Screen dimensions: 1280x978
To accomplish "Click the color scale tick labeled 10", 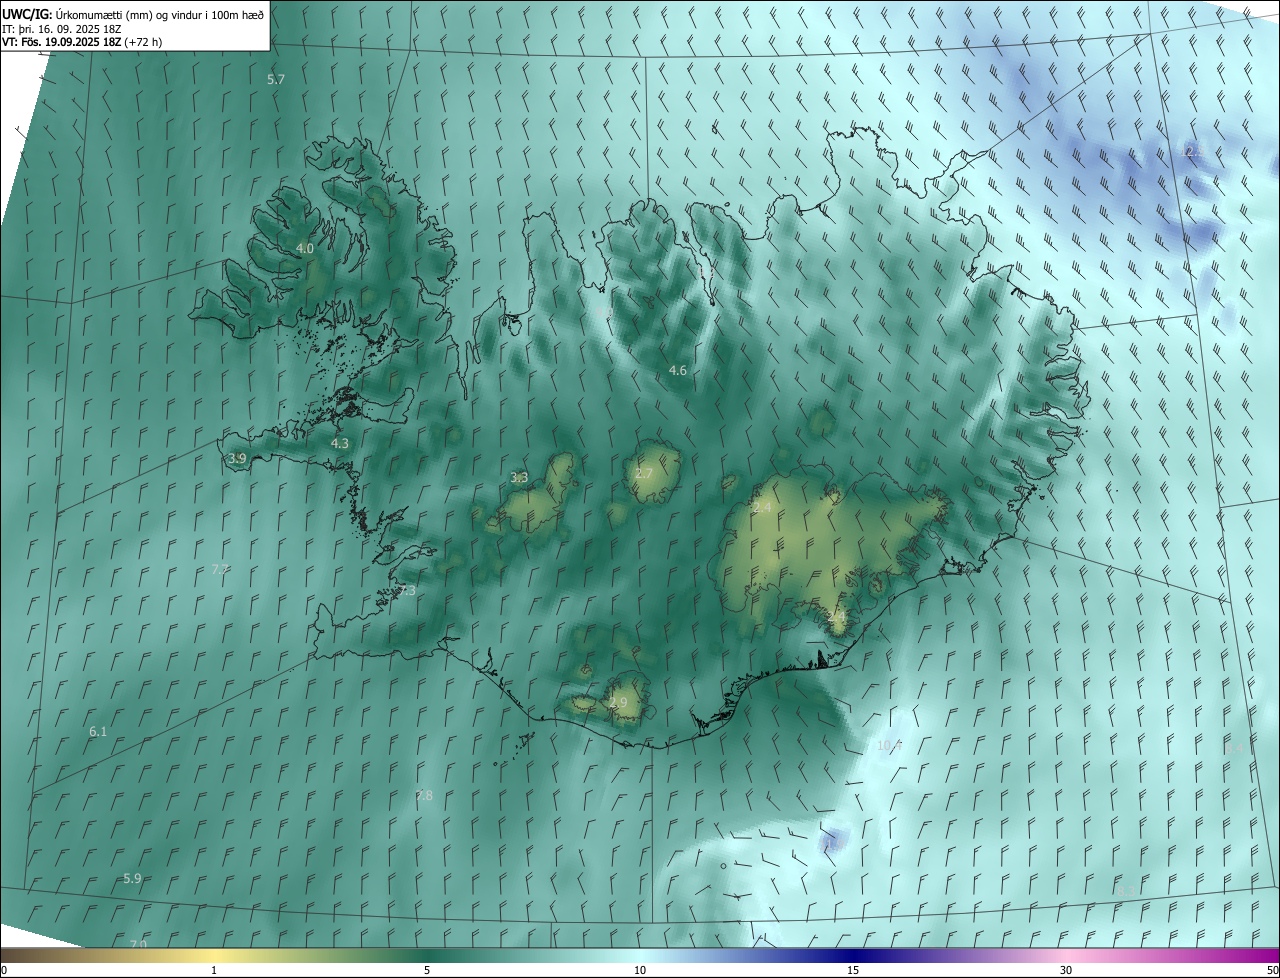I will coord(640,970).
